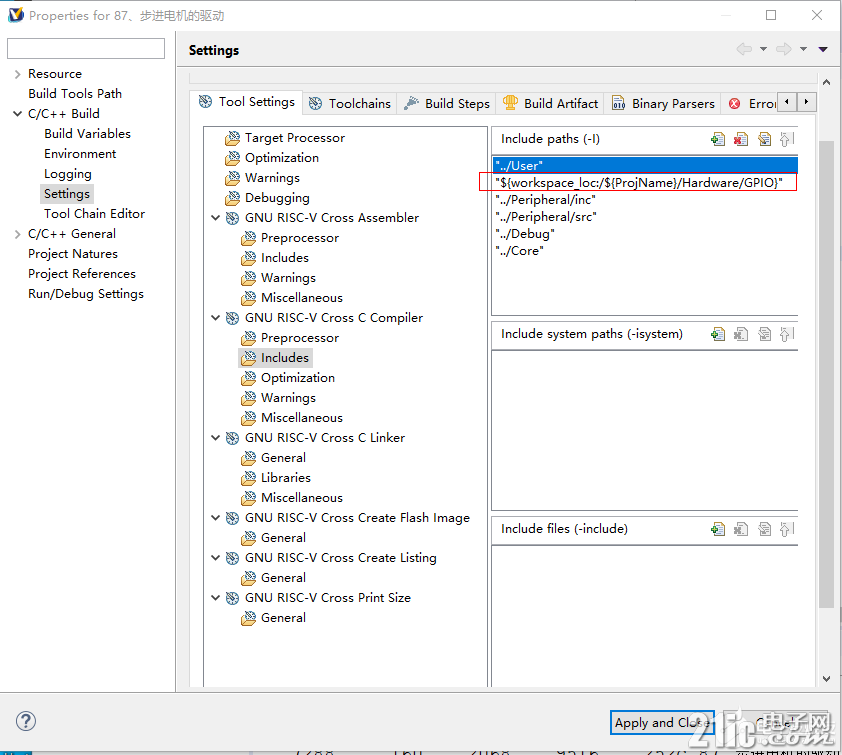Show tabs to the right arrow
The width and height of the screenshot is (842, 755).
coord(806,102)
